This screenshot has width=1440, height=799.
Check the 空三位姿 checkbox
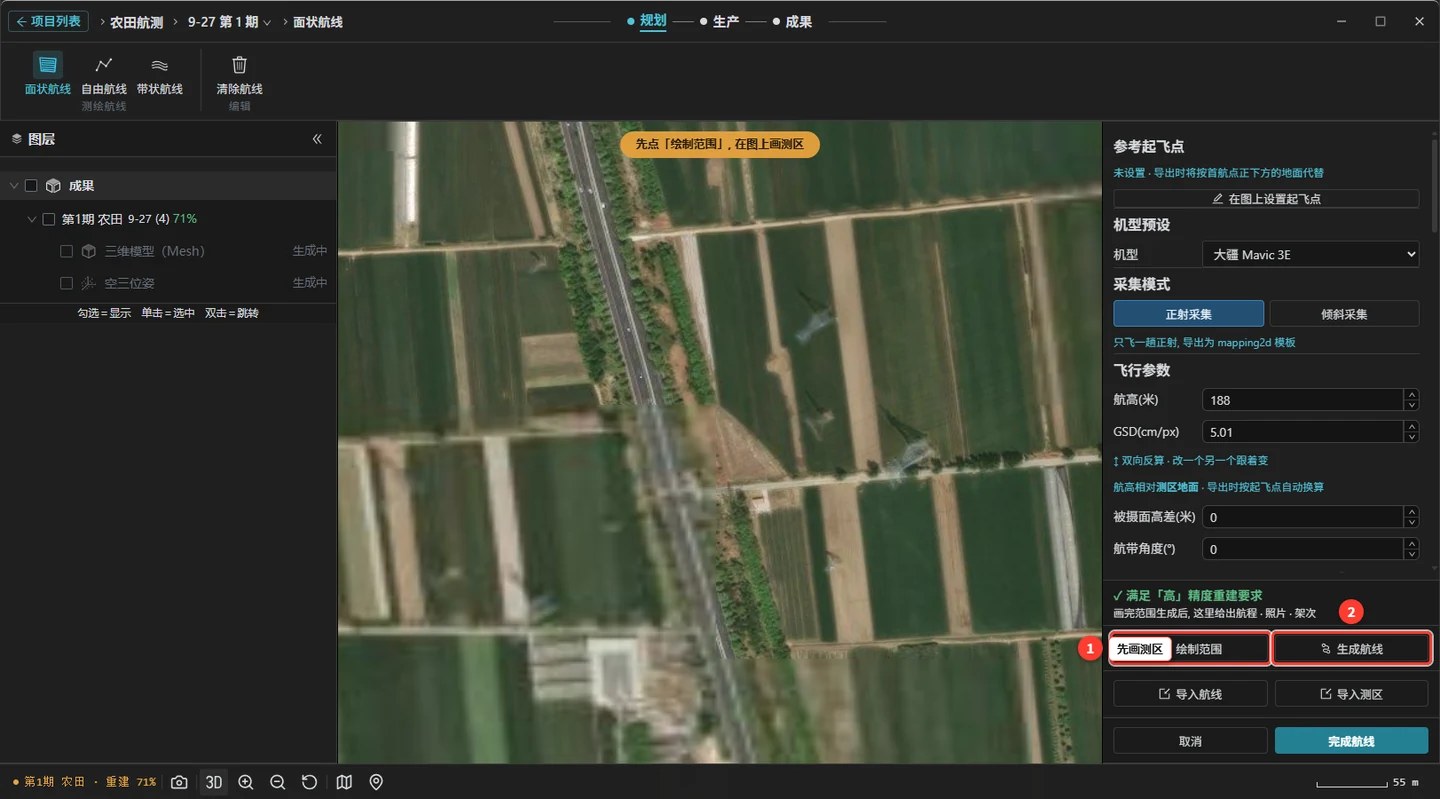point(66,283)
